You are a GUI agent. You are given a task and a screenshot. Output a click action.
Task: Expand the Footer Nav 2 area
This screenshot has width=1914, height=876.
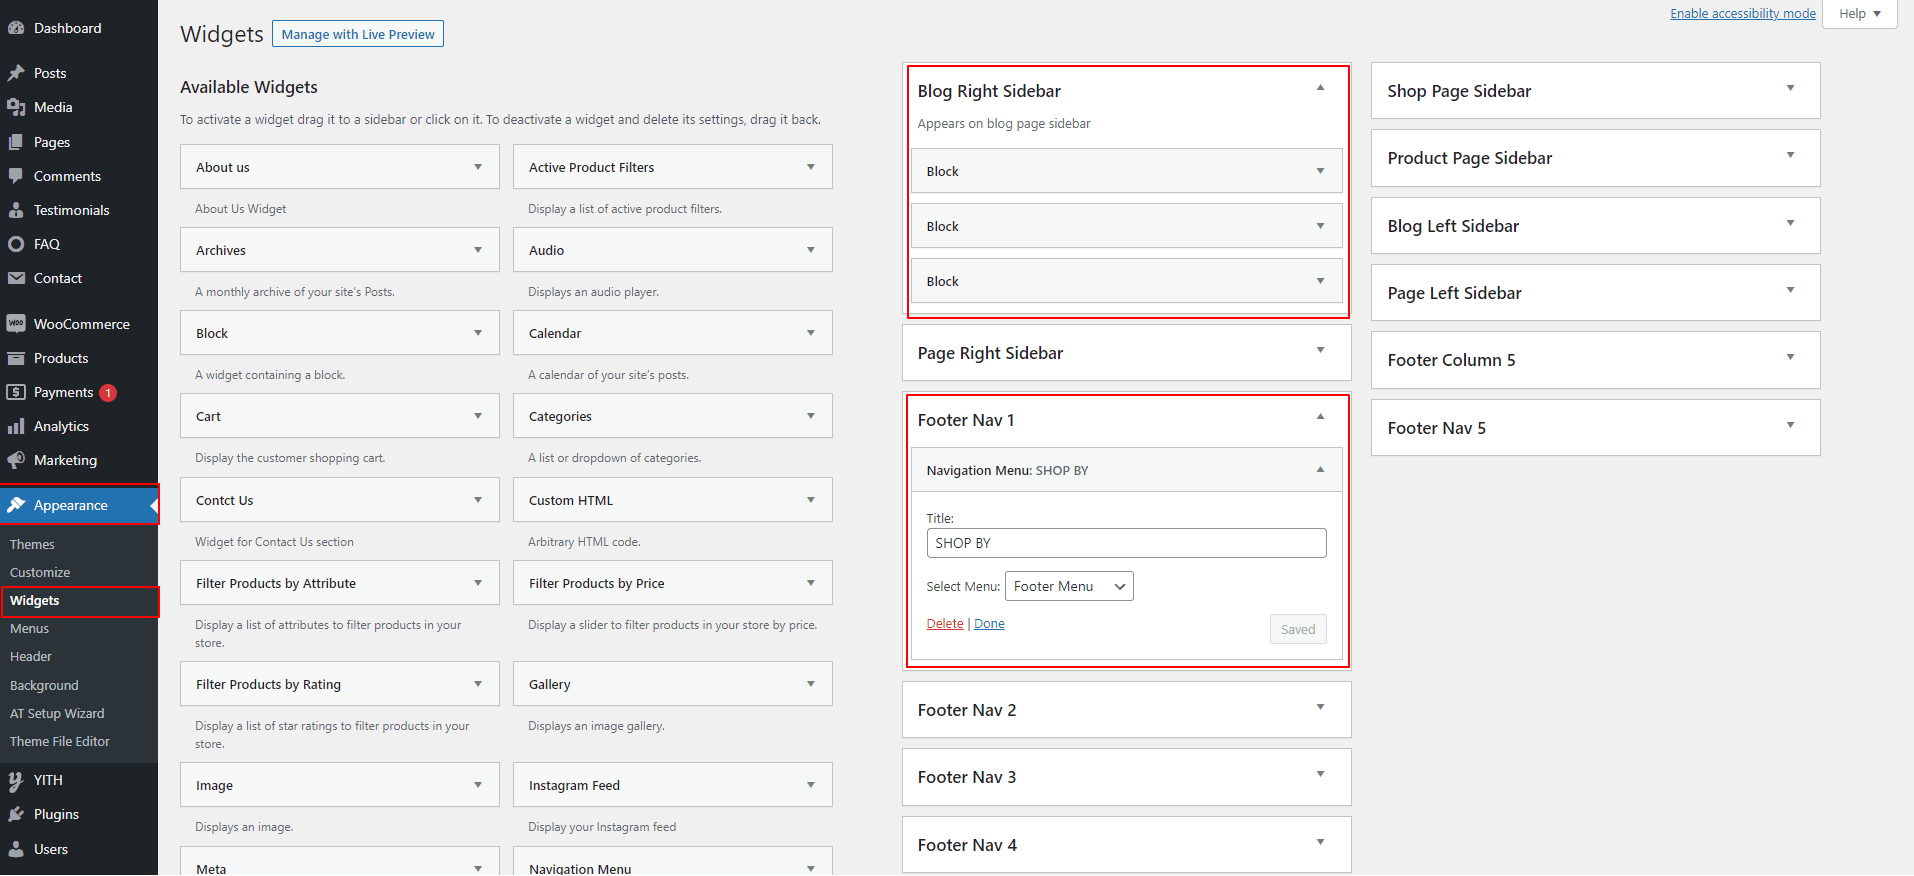[x=1320, y=709]
